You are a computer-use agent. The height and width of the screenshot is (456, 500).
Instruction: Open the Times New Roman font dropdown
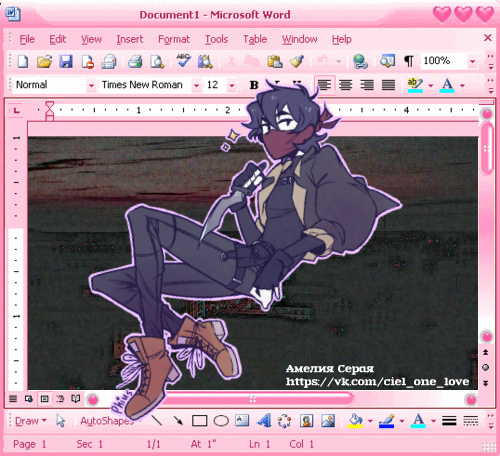pyautogui.click(x=197, y=86)
